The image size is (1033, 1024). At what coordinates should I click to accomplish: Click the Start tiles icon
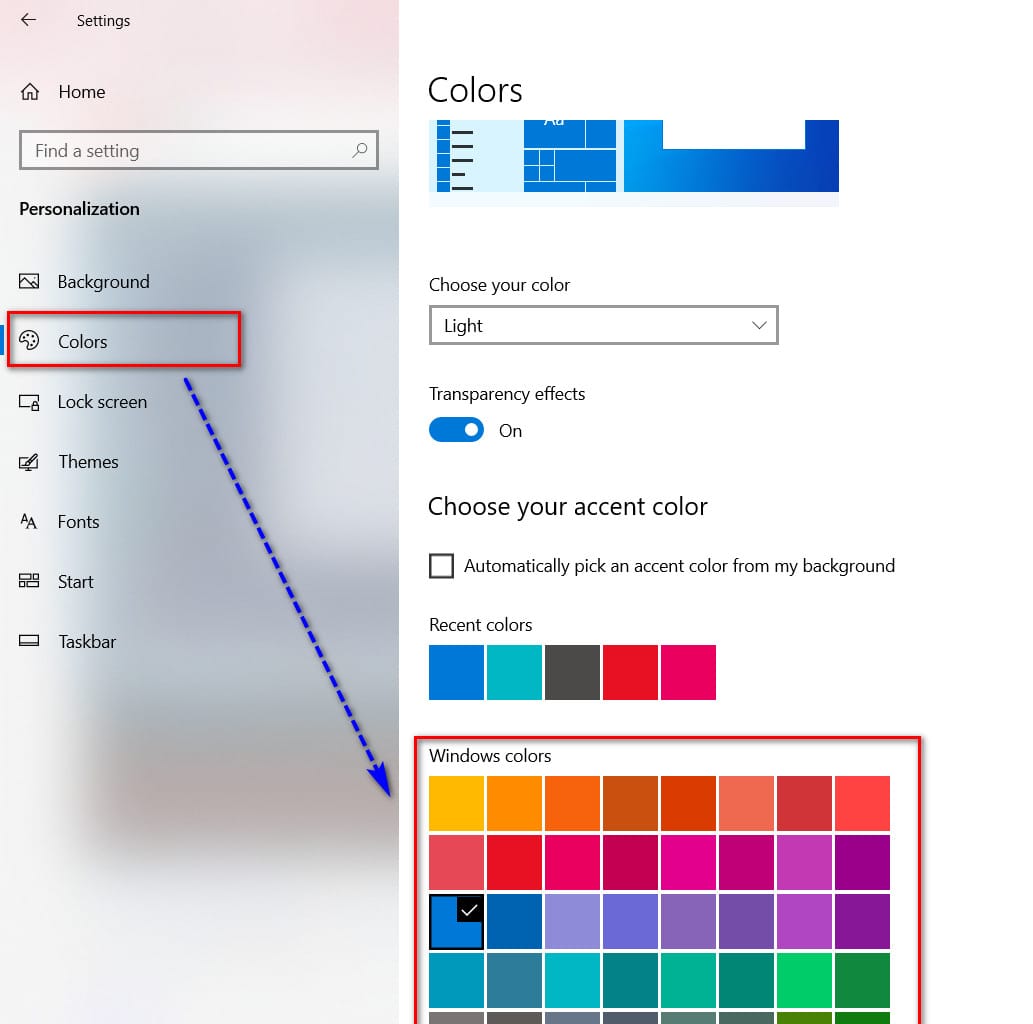point(29,581)
